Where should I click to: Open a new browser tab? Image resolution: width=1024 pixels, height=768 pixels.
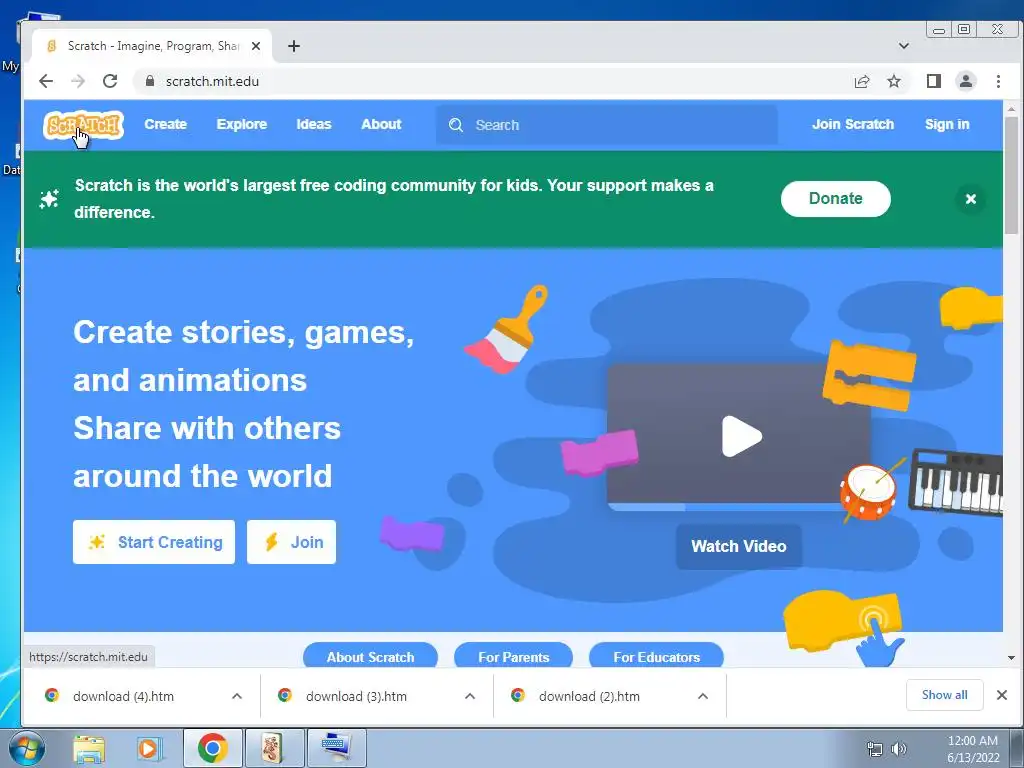click(294, 46)
